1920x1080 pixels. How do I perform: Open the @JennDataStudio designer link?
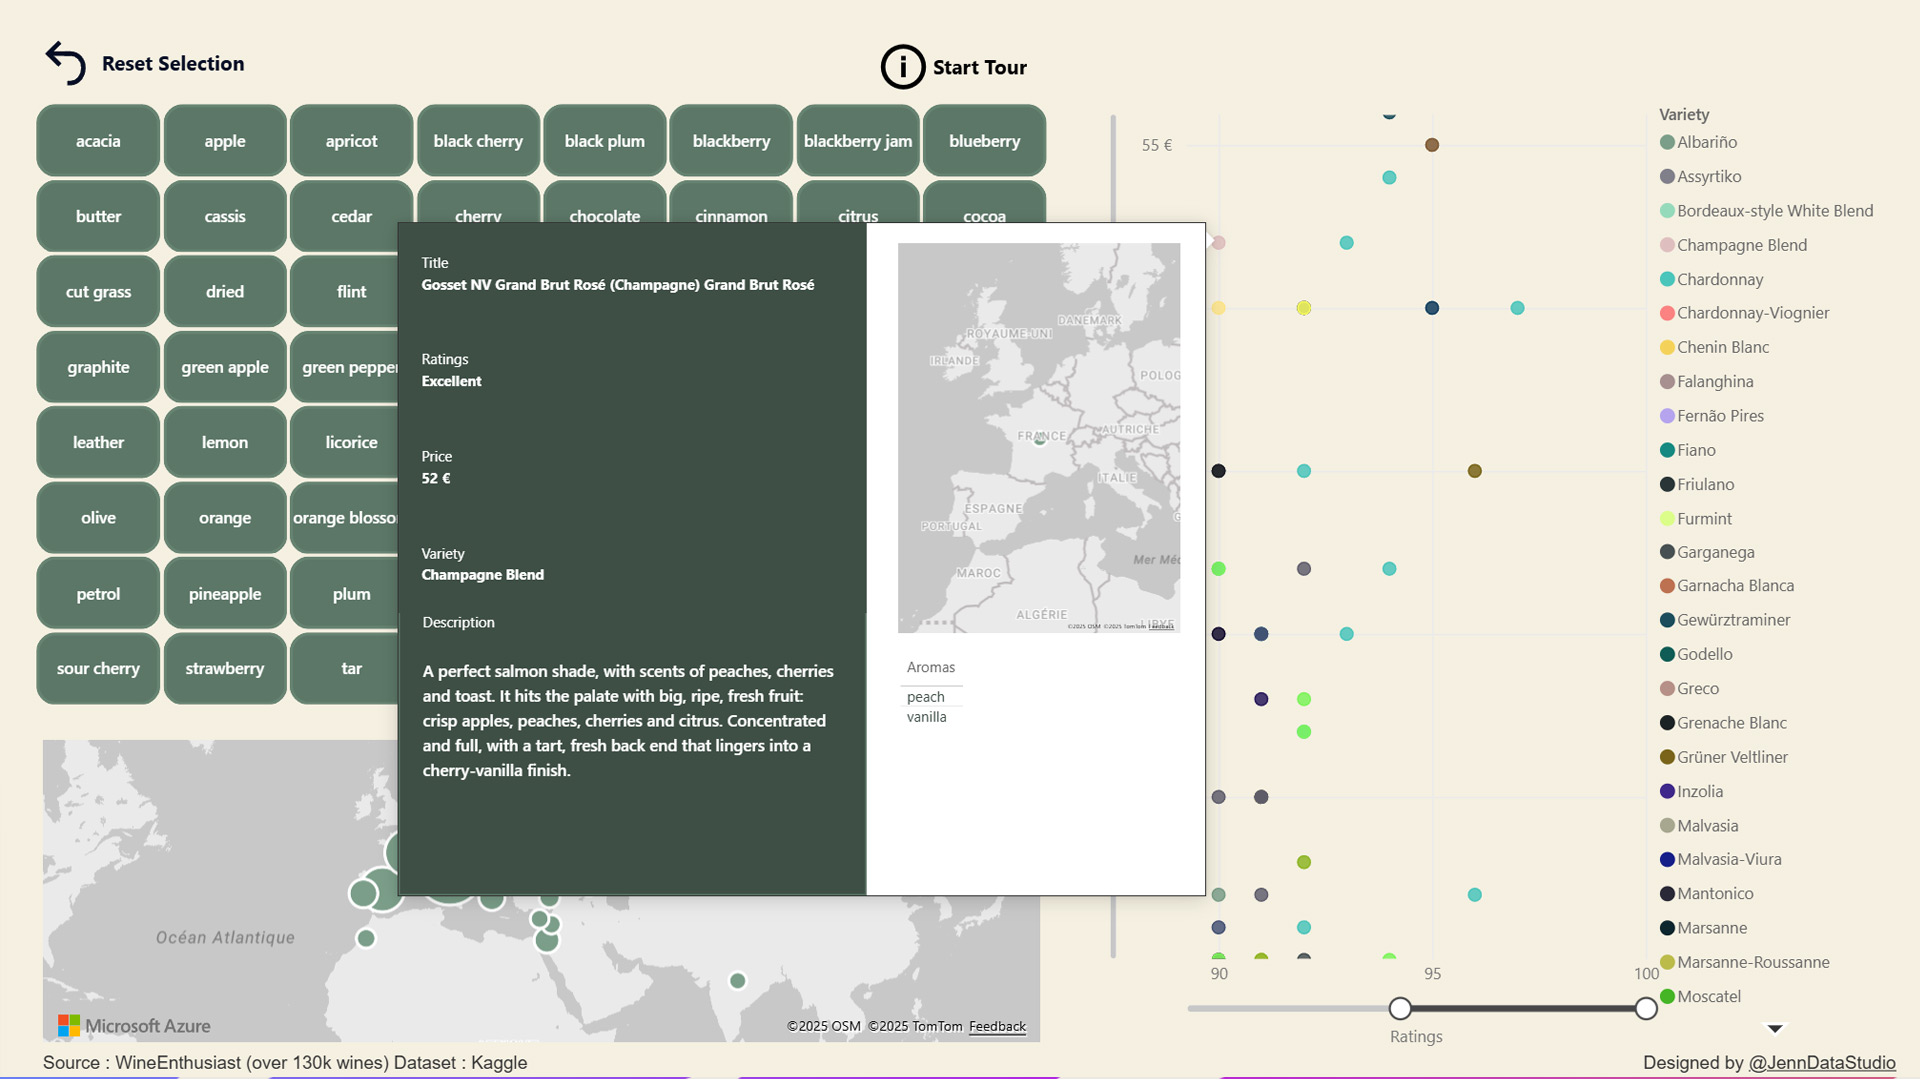tap(1821, 1063)
